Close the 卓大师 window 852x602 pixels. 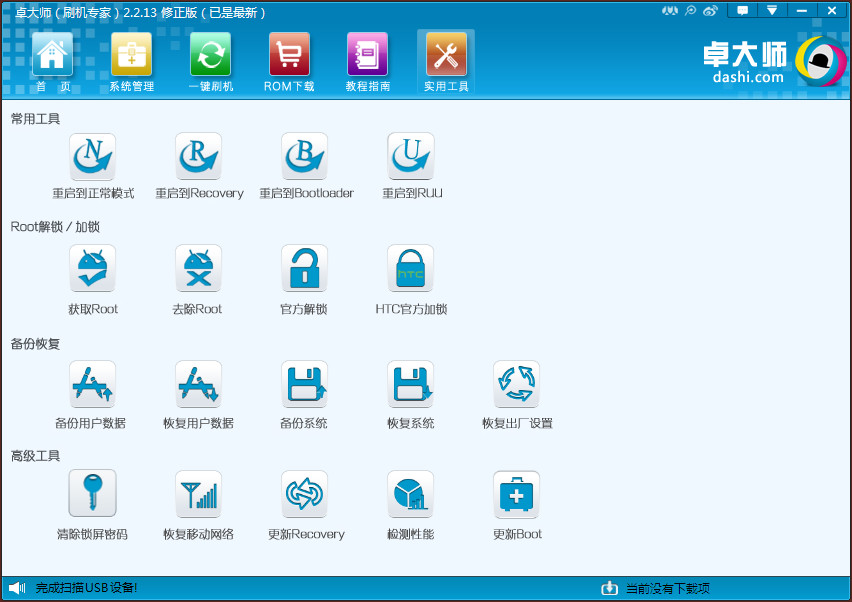(x=832, y=10)
